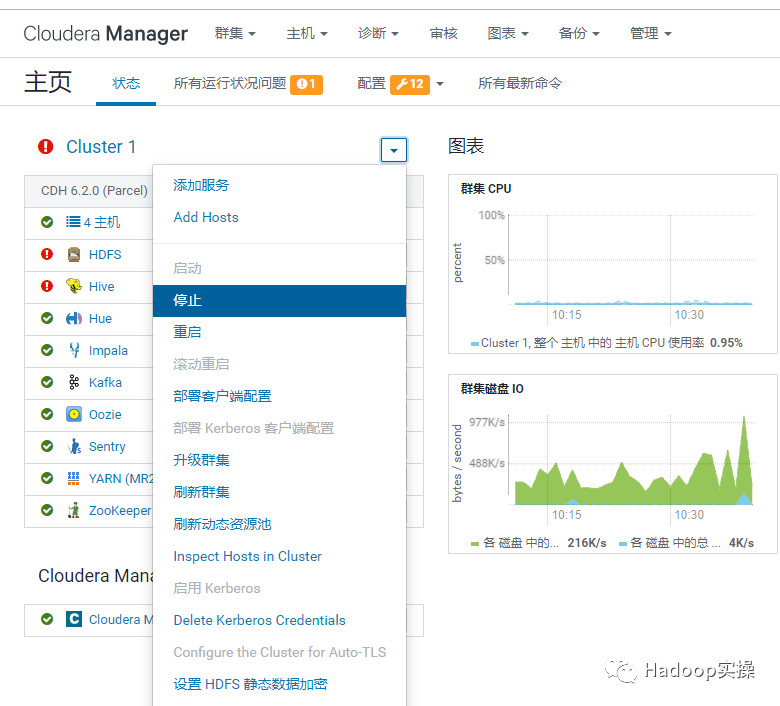
Task: Switch to 所有最新命令 tab
Action: 520,83
